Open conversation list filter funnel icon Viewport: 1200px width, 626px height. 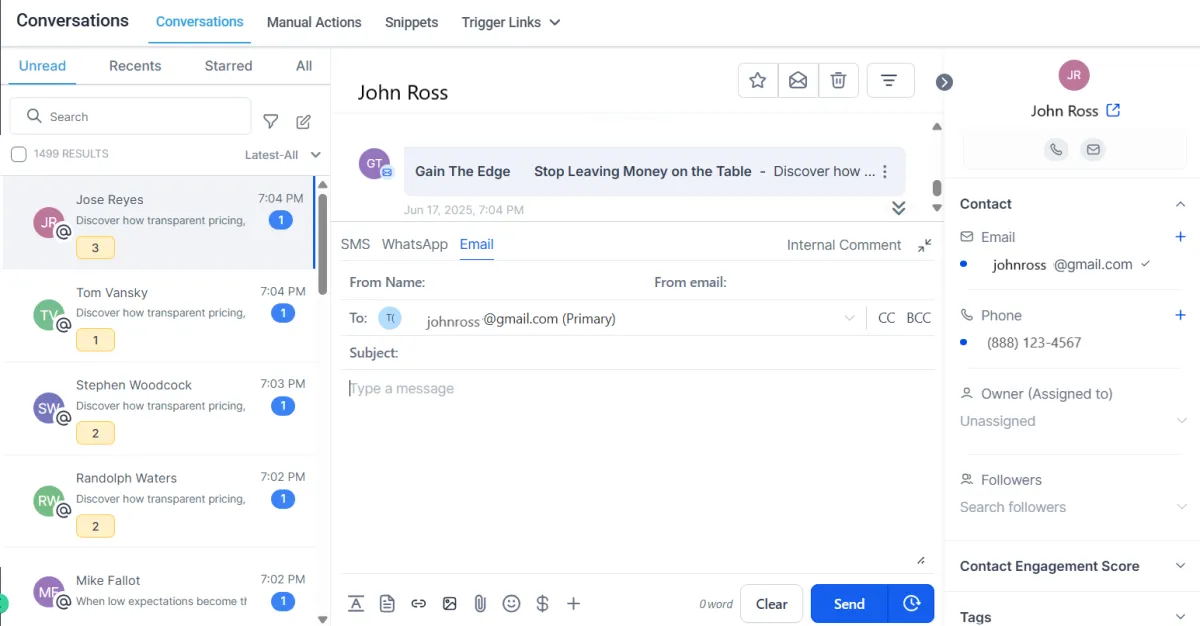pos(270,121)
